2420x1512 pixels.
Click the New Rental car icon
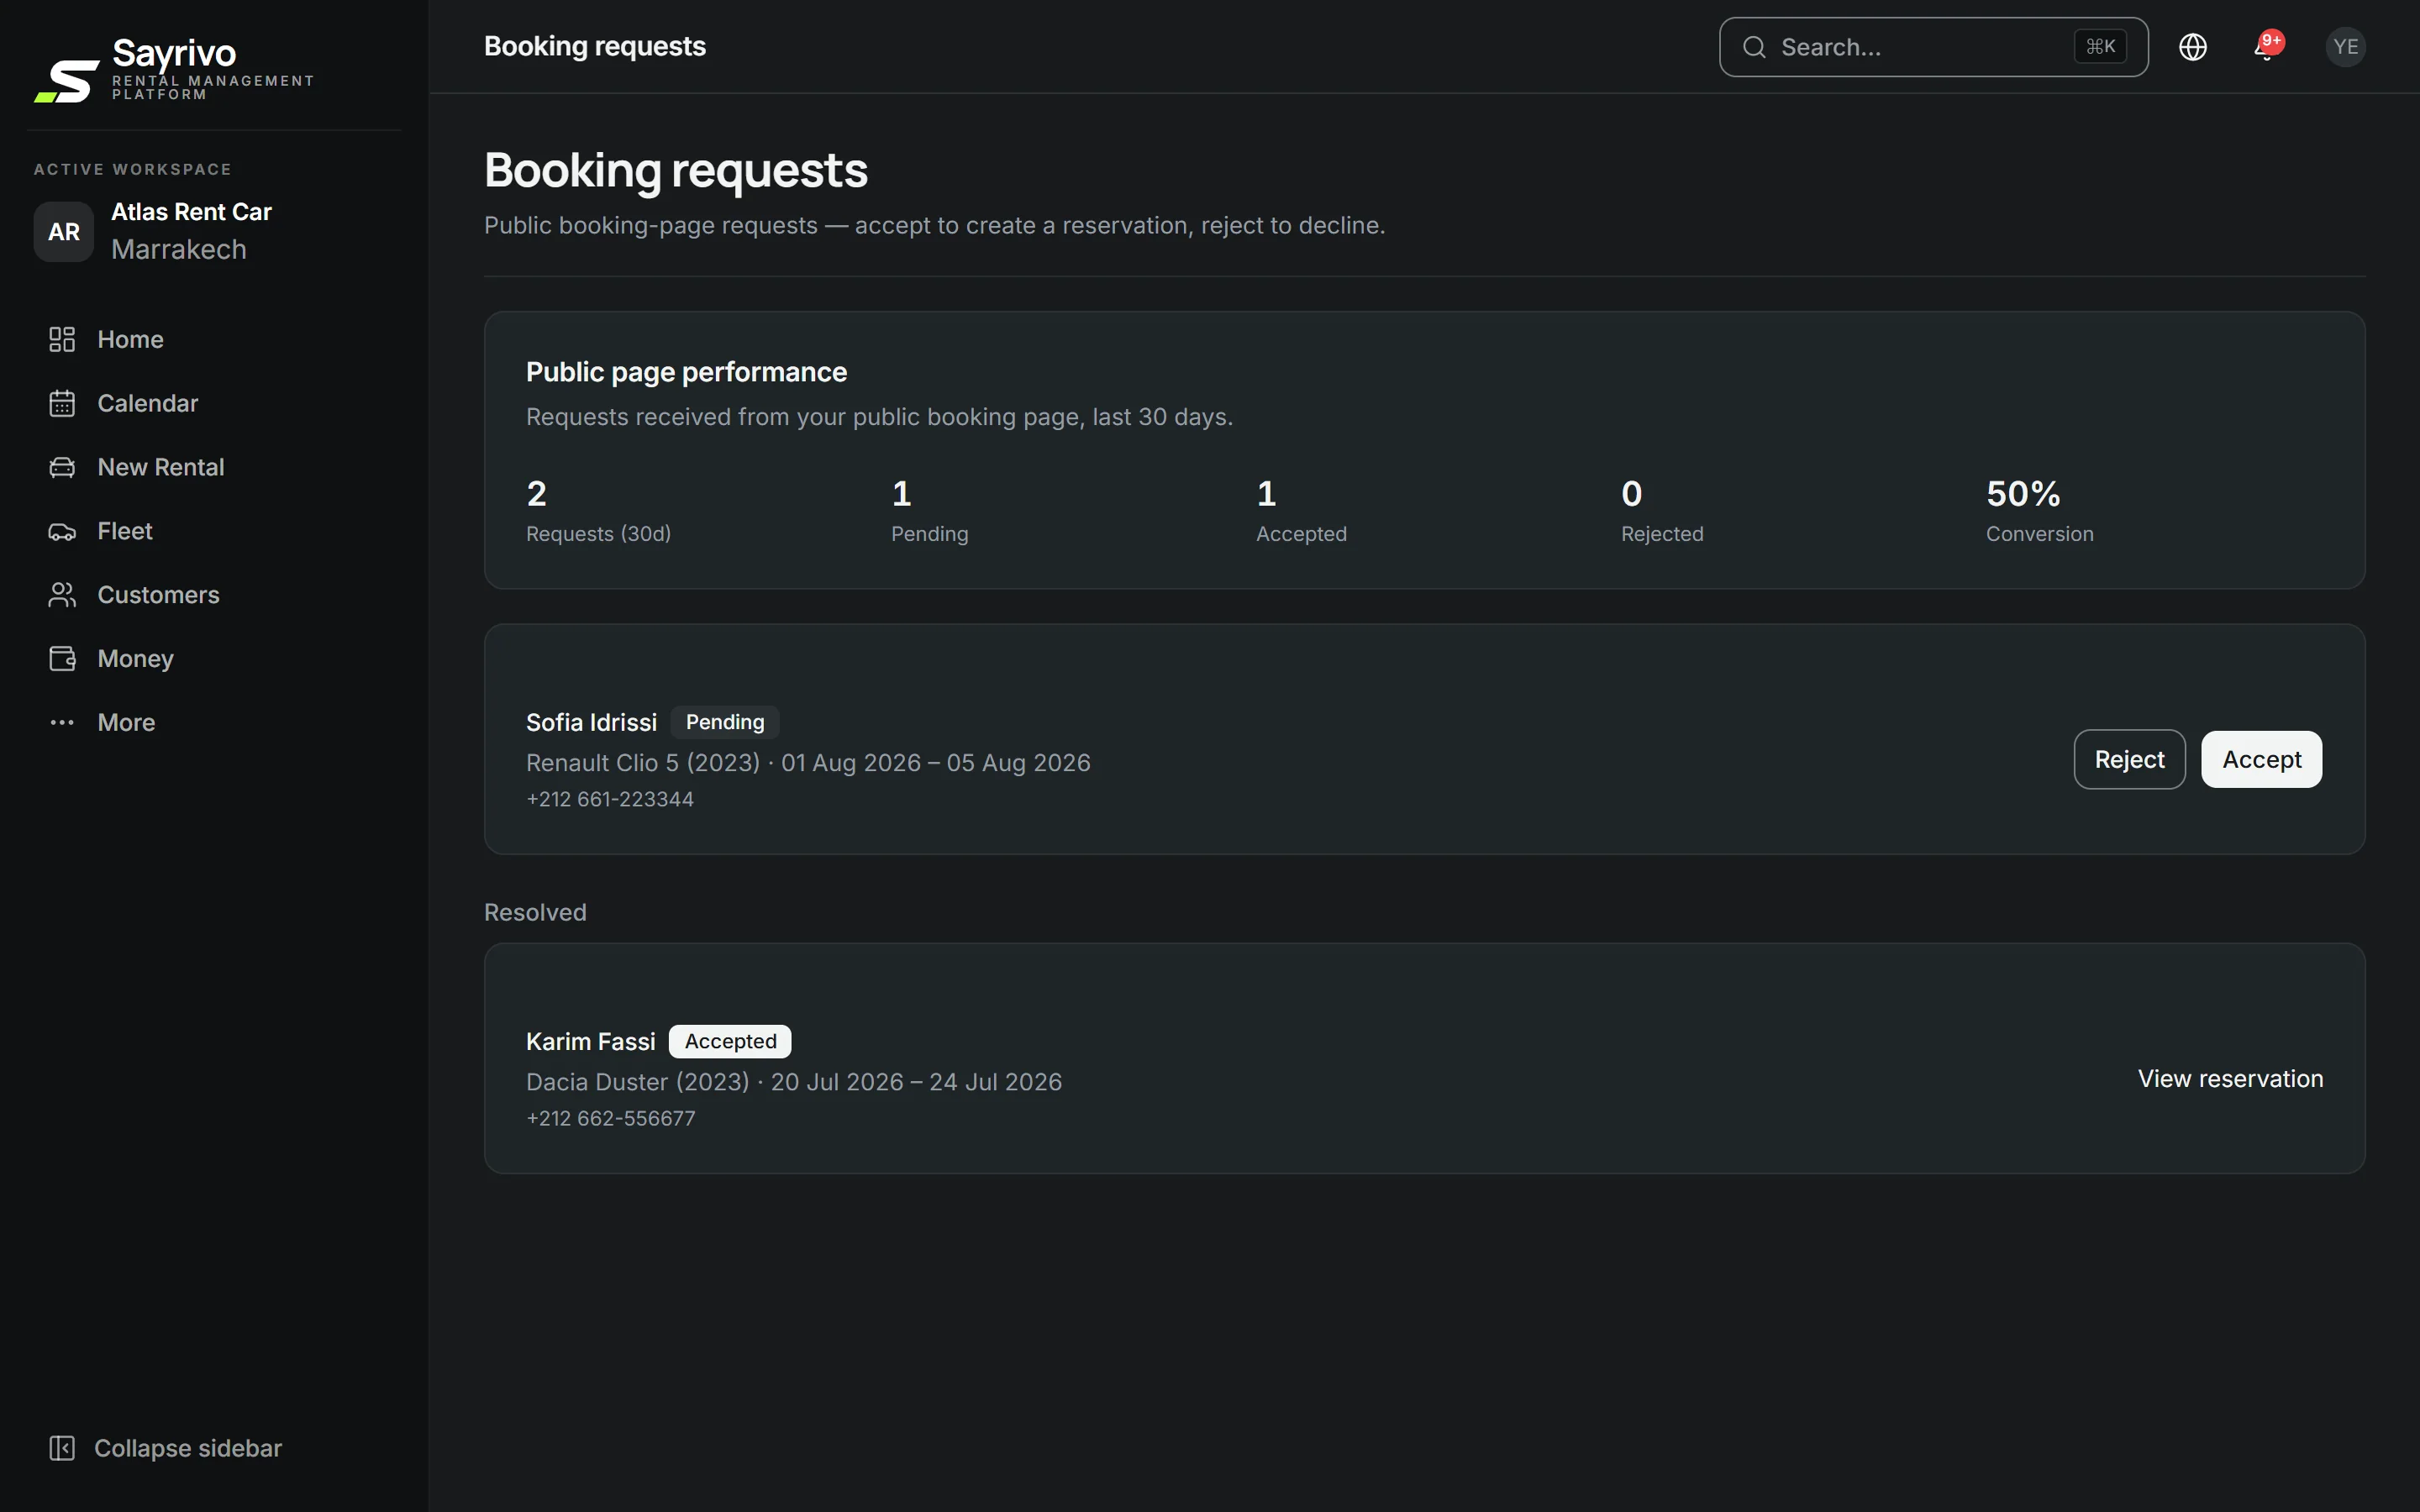(x=62, y=467)
